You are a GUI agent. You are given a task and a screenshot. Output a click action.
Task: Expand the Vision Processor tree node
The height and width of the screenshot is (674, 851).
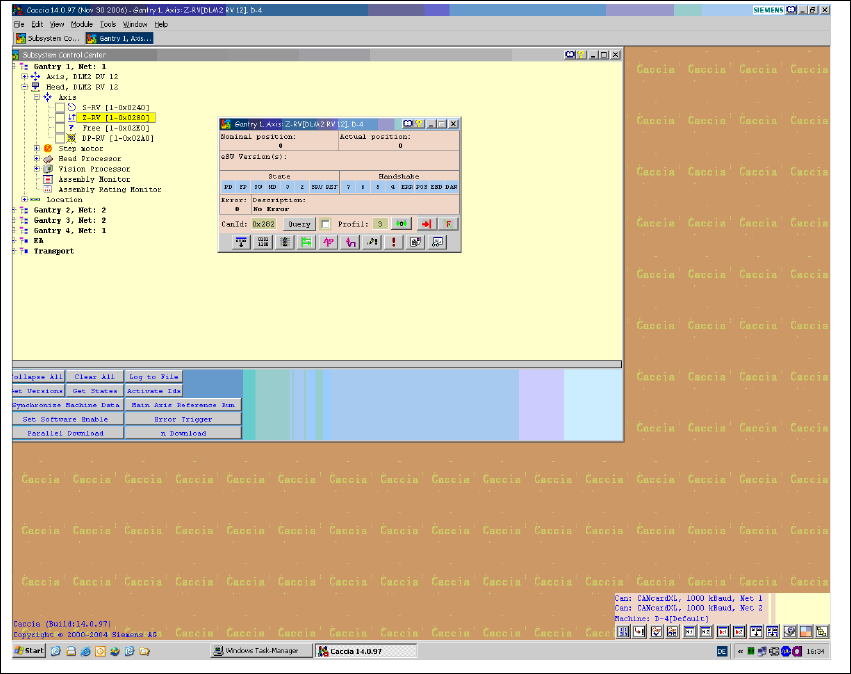pyautogui.click(x=36, y=169)
